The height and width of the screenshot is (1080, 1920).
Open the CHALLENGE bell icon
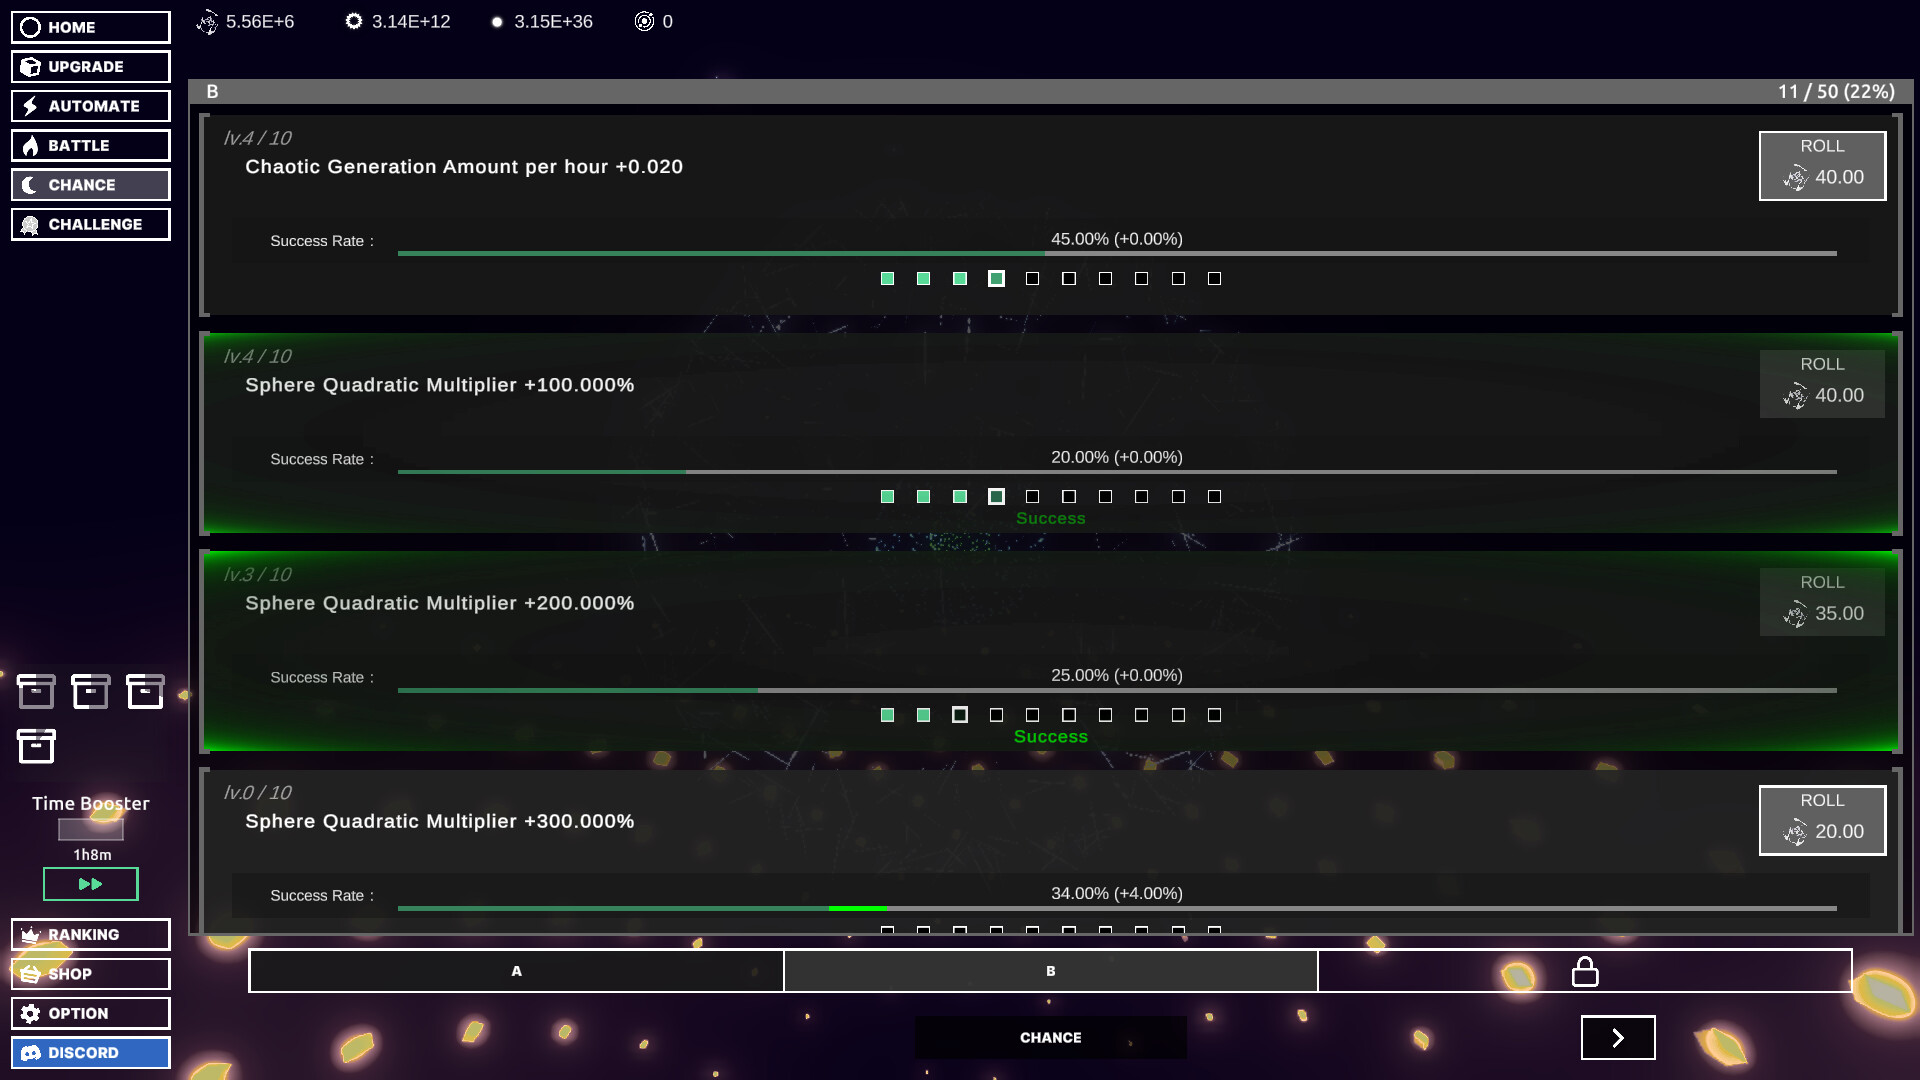click(x=28, y=224)
